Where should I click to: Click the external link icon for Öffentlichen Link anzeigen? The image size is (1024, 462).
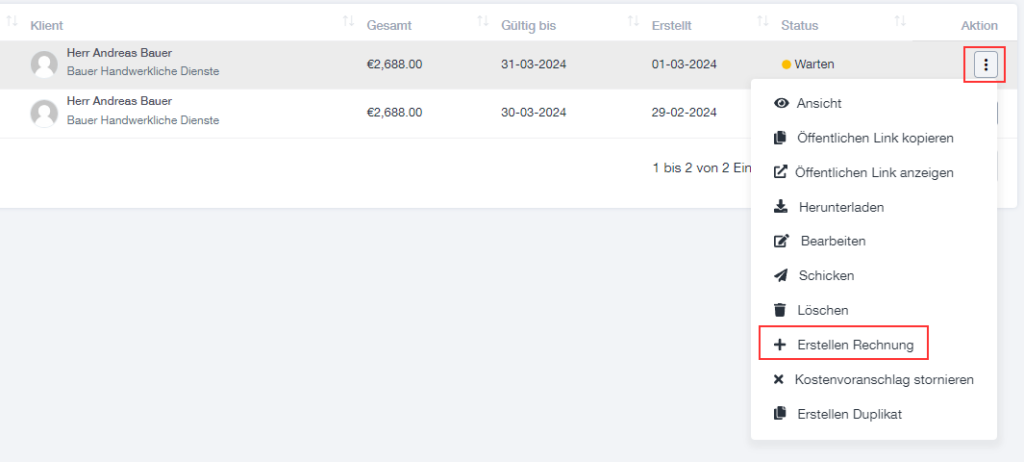click(x=780, y=173)
